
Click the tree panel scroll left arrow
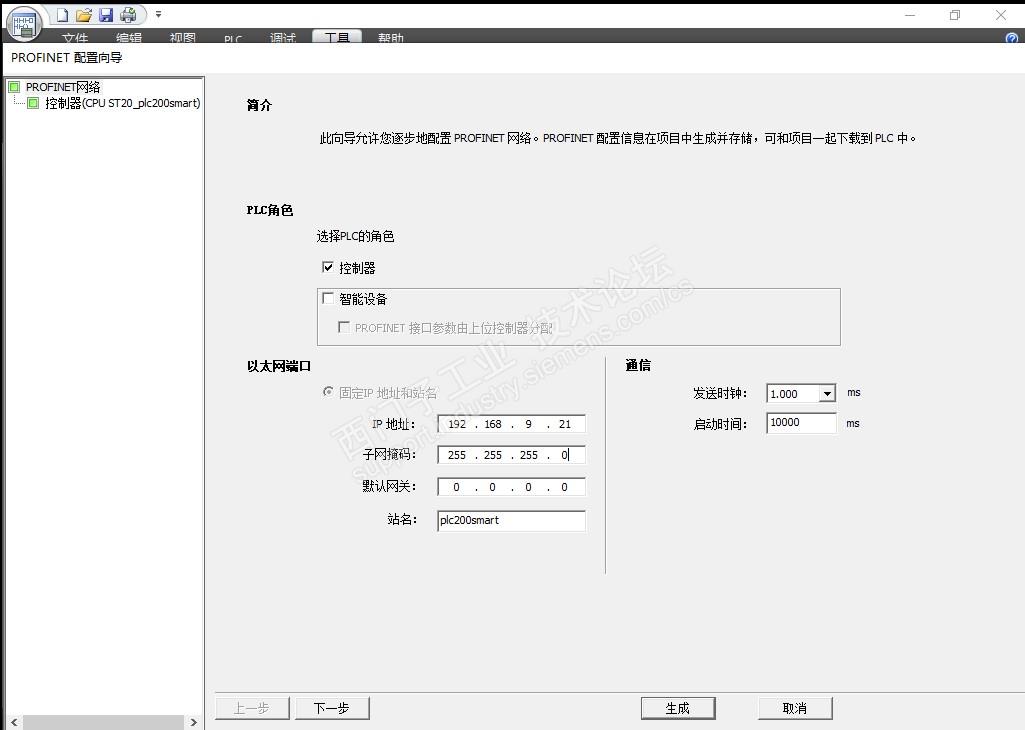[14, 722]
